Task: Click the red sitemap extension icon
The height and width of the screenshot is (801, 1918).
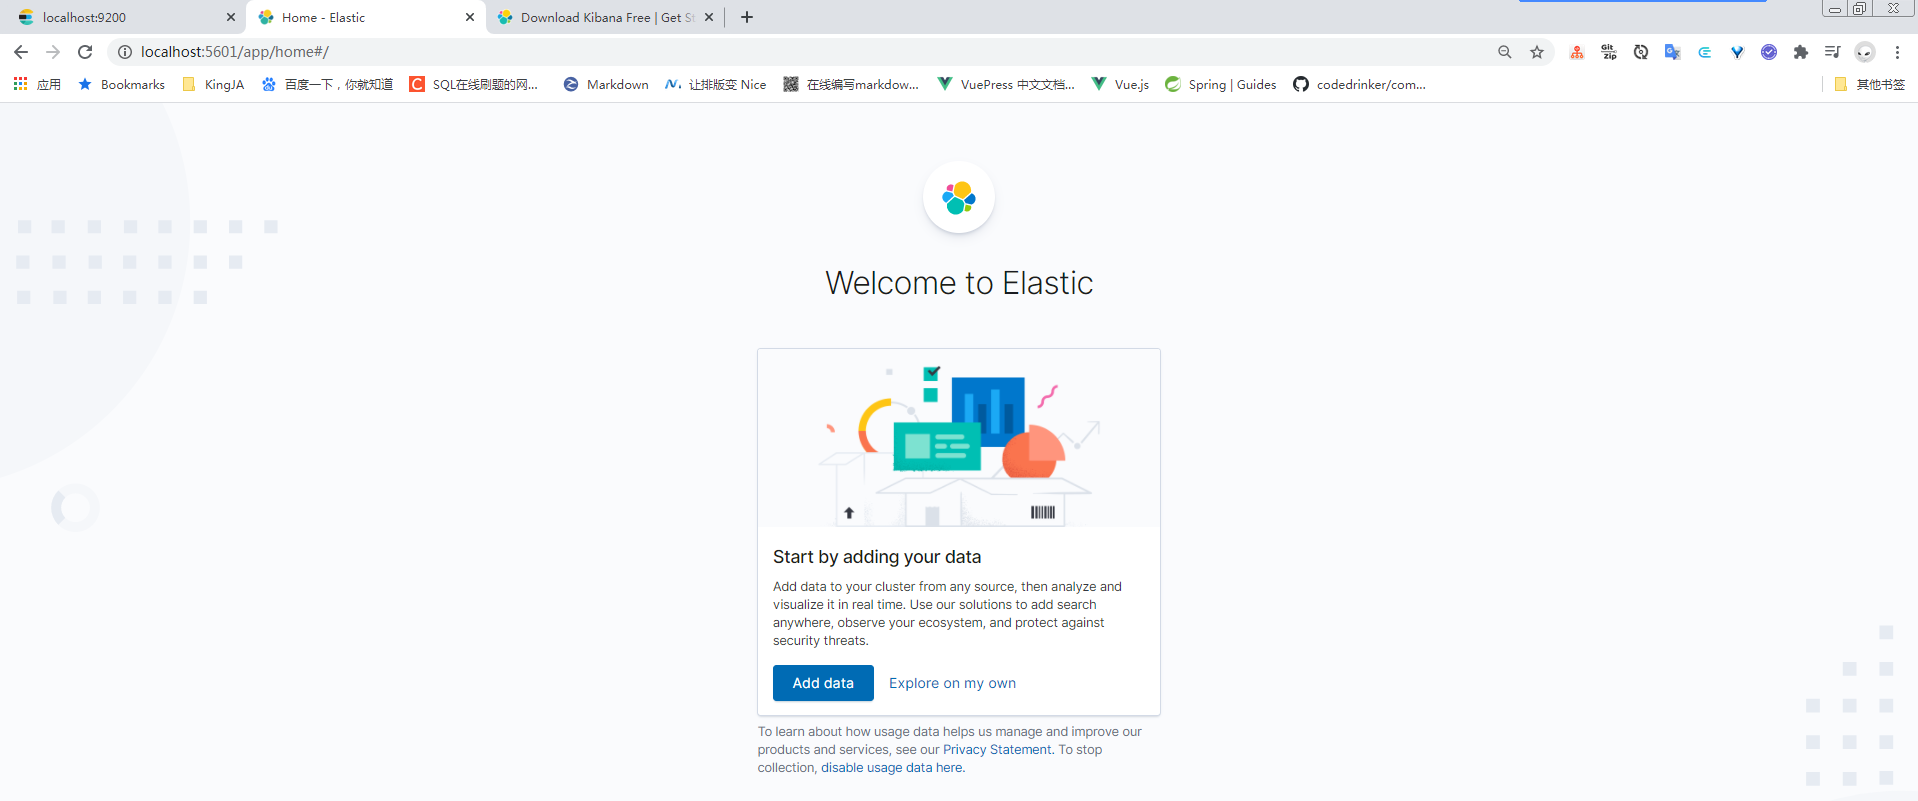Action: pyautogui.click(x=1576, y=52)
